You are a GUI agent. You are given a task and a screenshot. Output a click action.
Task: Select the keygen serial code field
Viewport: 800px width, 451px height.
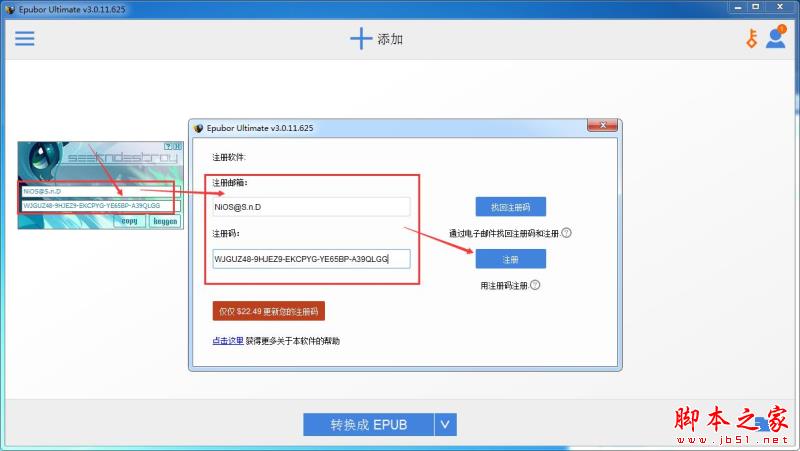click(101, 206)
